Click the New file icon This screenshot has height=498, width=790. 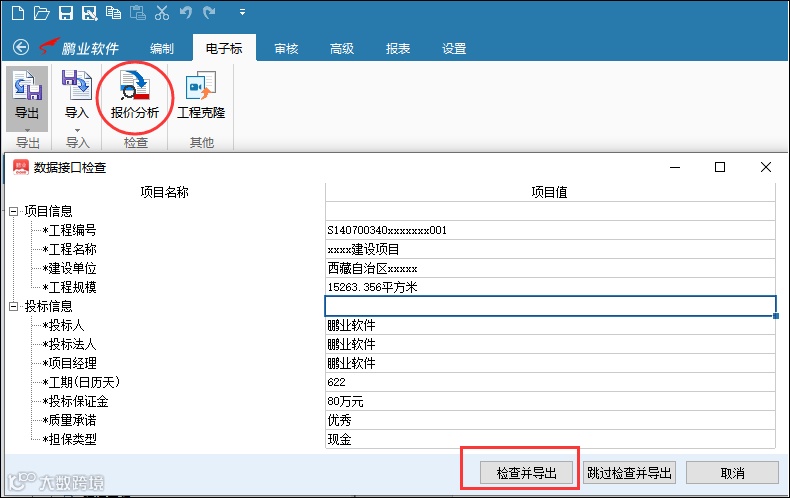click(18, 13)
